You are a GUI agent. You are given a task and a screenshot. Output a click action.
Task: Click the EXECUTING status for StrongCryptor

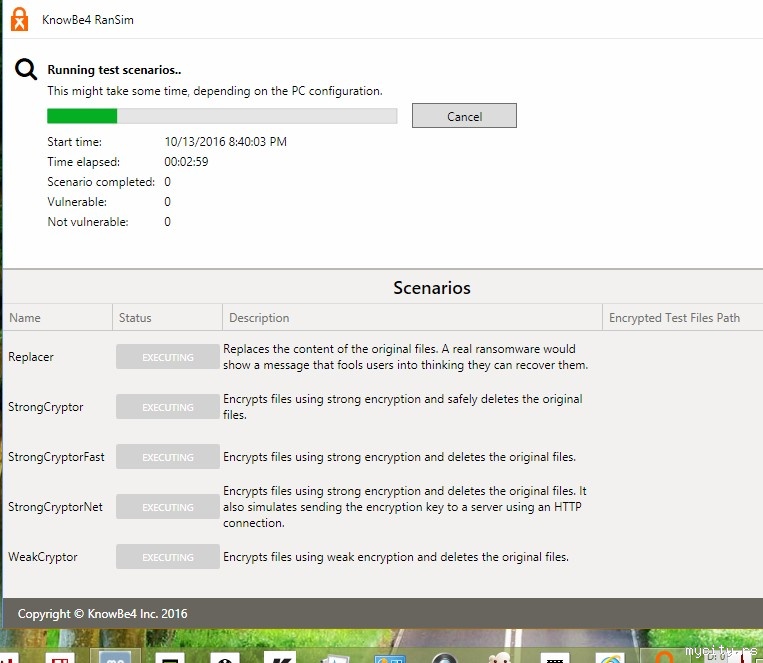click(167, 407)
